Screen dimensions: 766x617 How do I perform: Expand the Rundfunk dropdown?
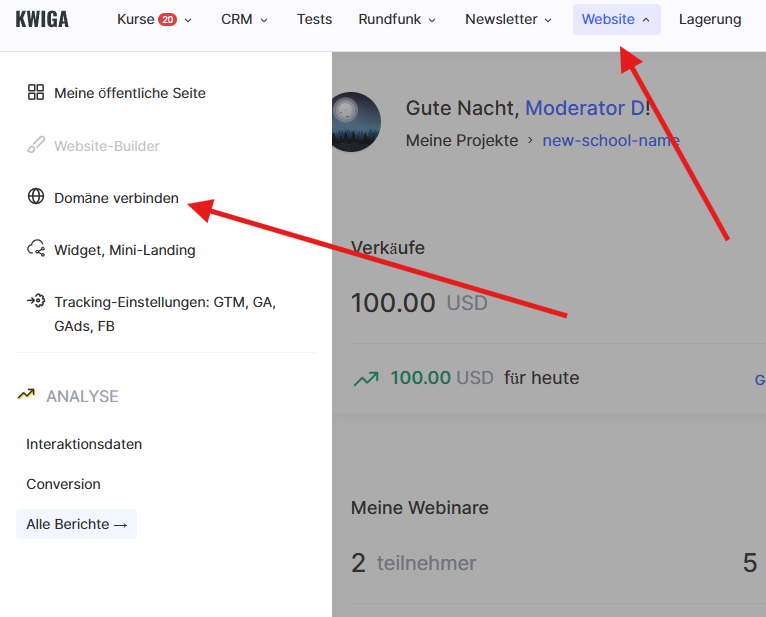397,19
